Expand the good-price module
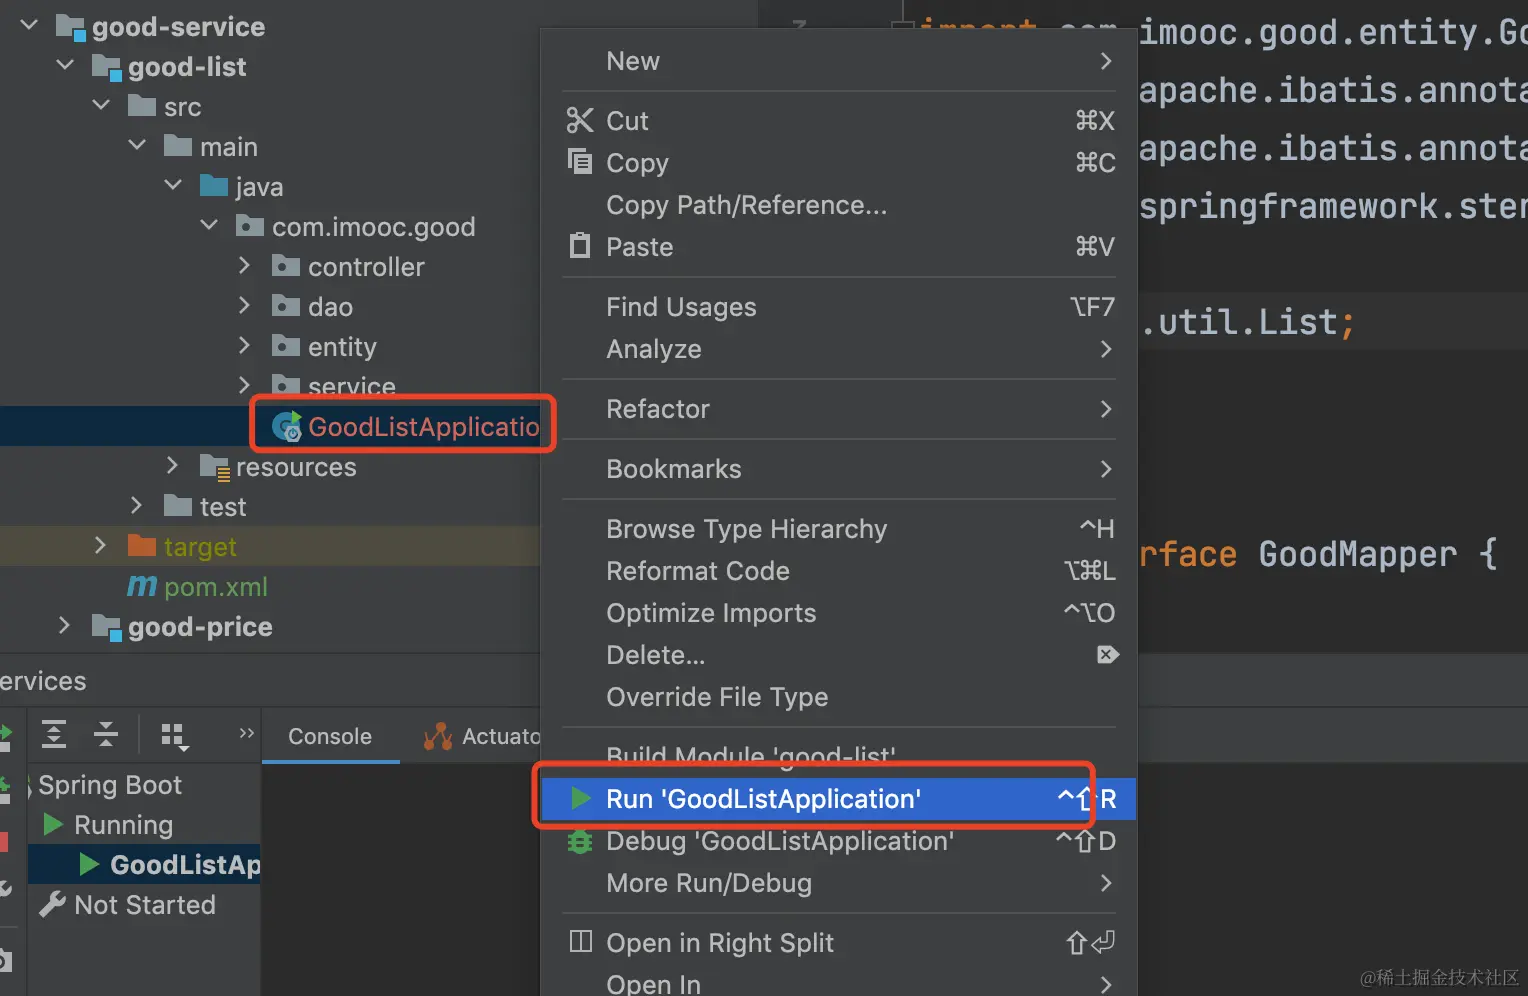1528x996 pixels. [65, 625]
